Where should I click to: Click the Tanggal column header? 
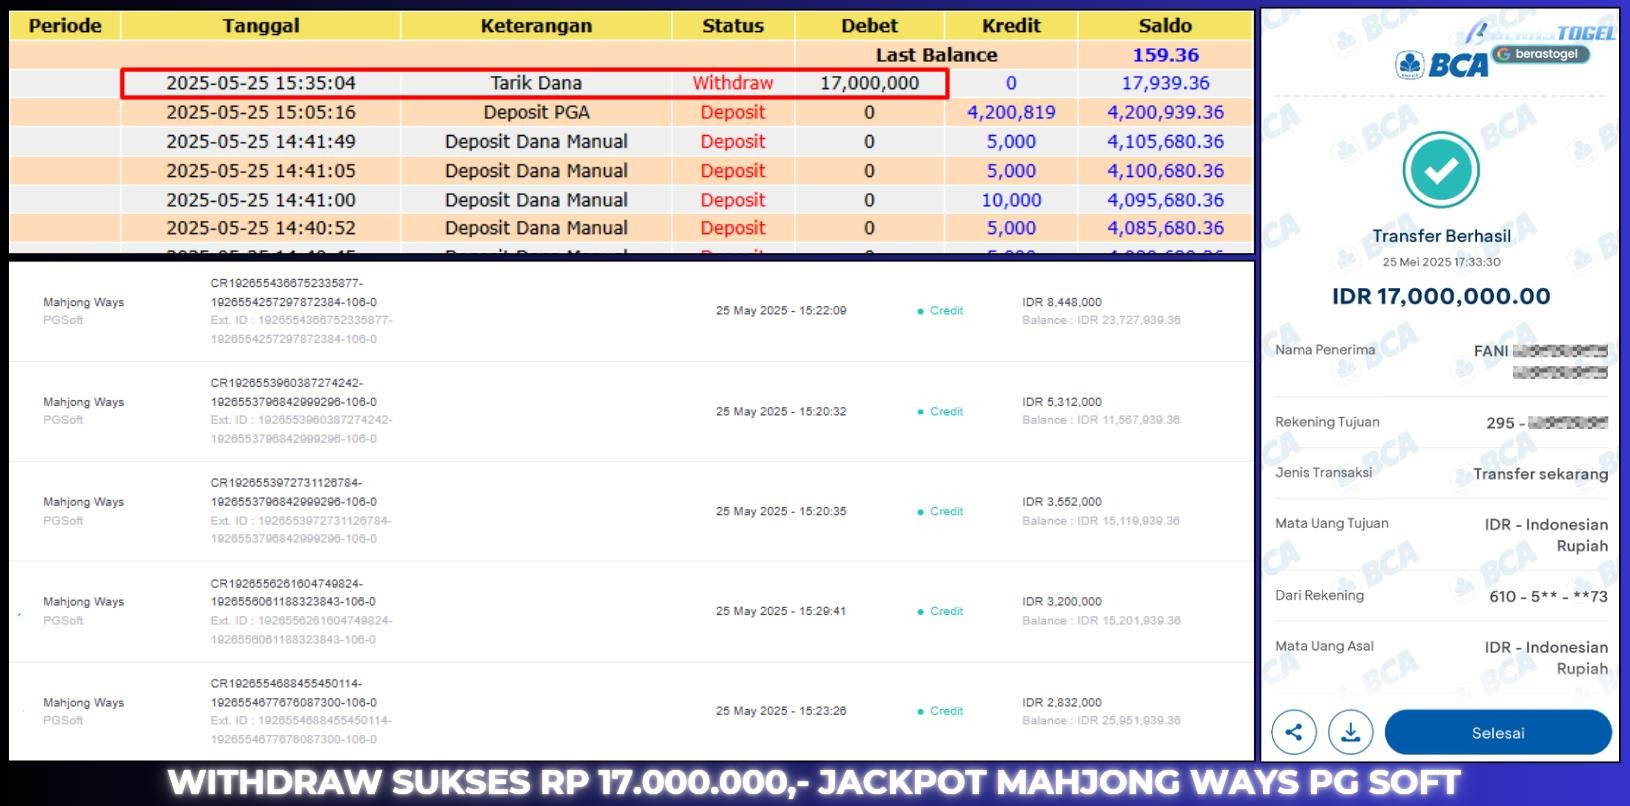click(x=261, y=26)
